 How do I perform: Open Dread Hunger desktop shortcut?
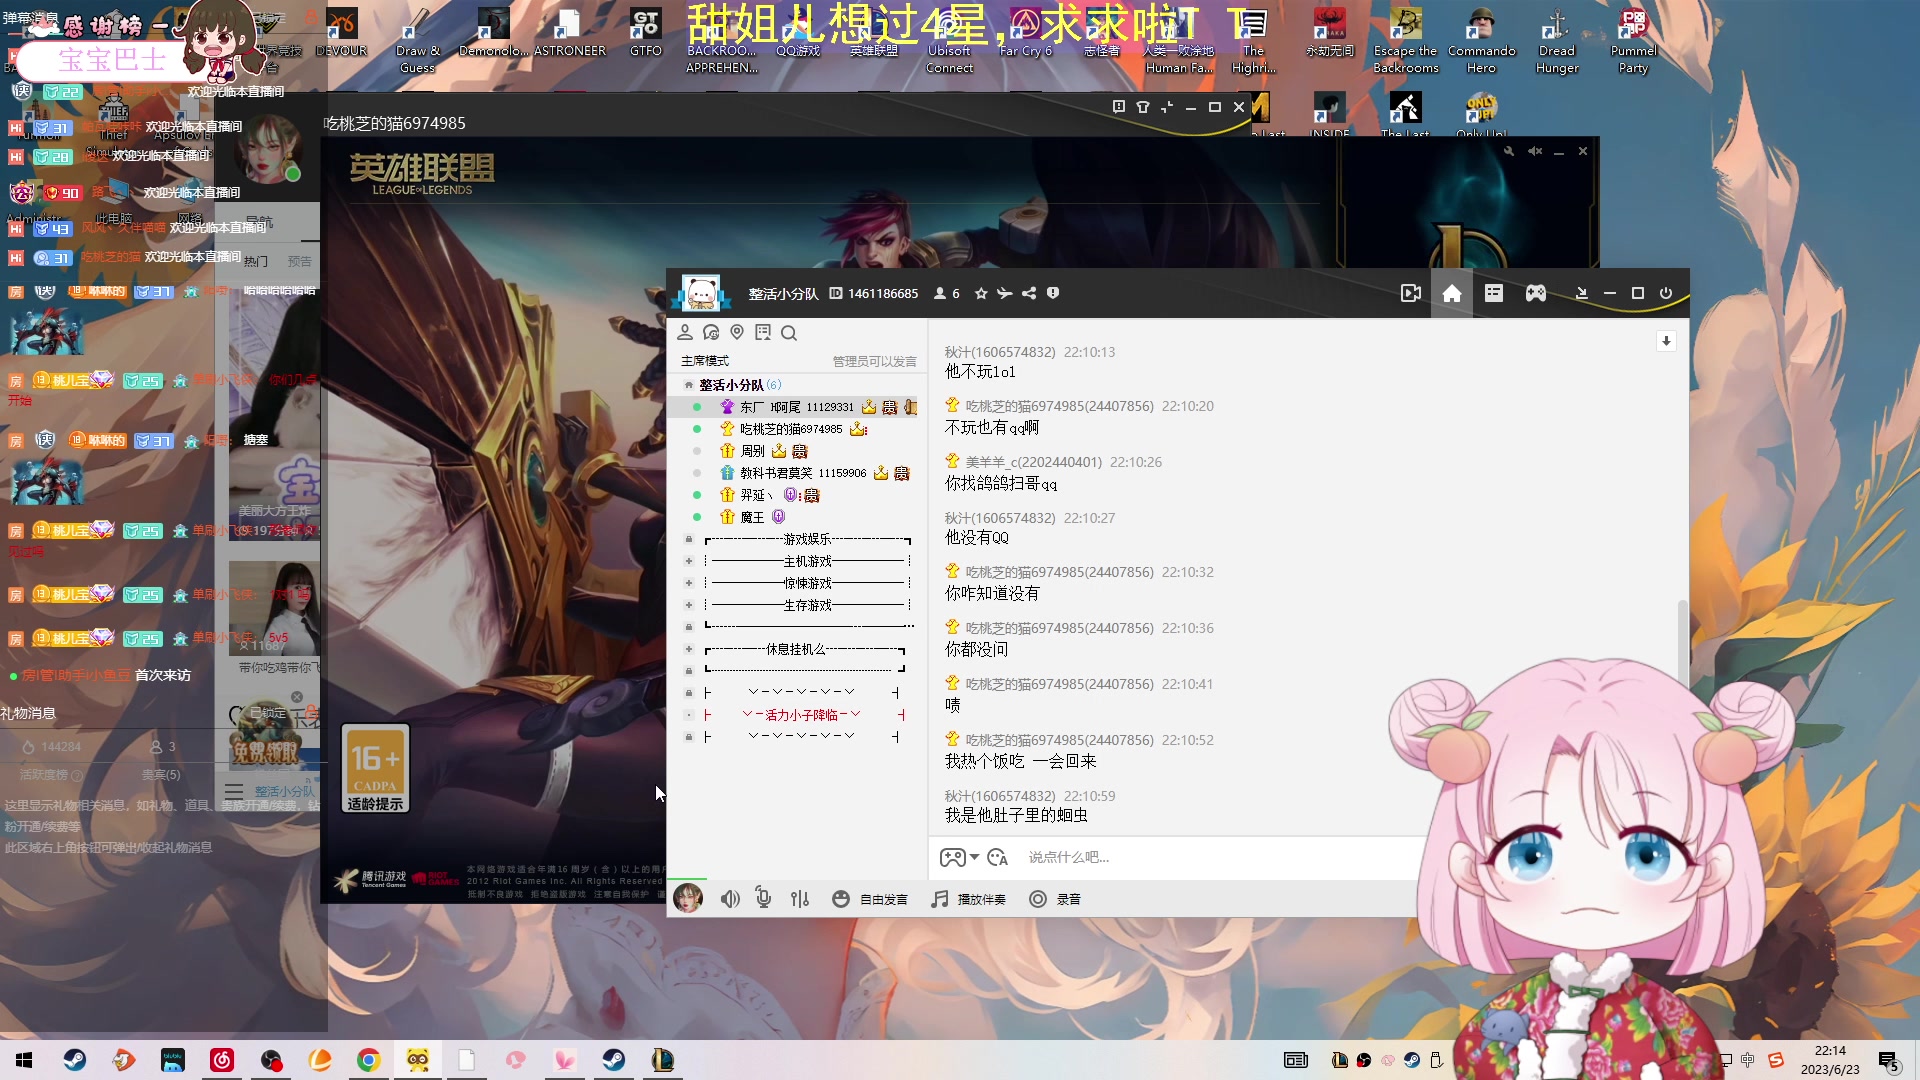1557,41
